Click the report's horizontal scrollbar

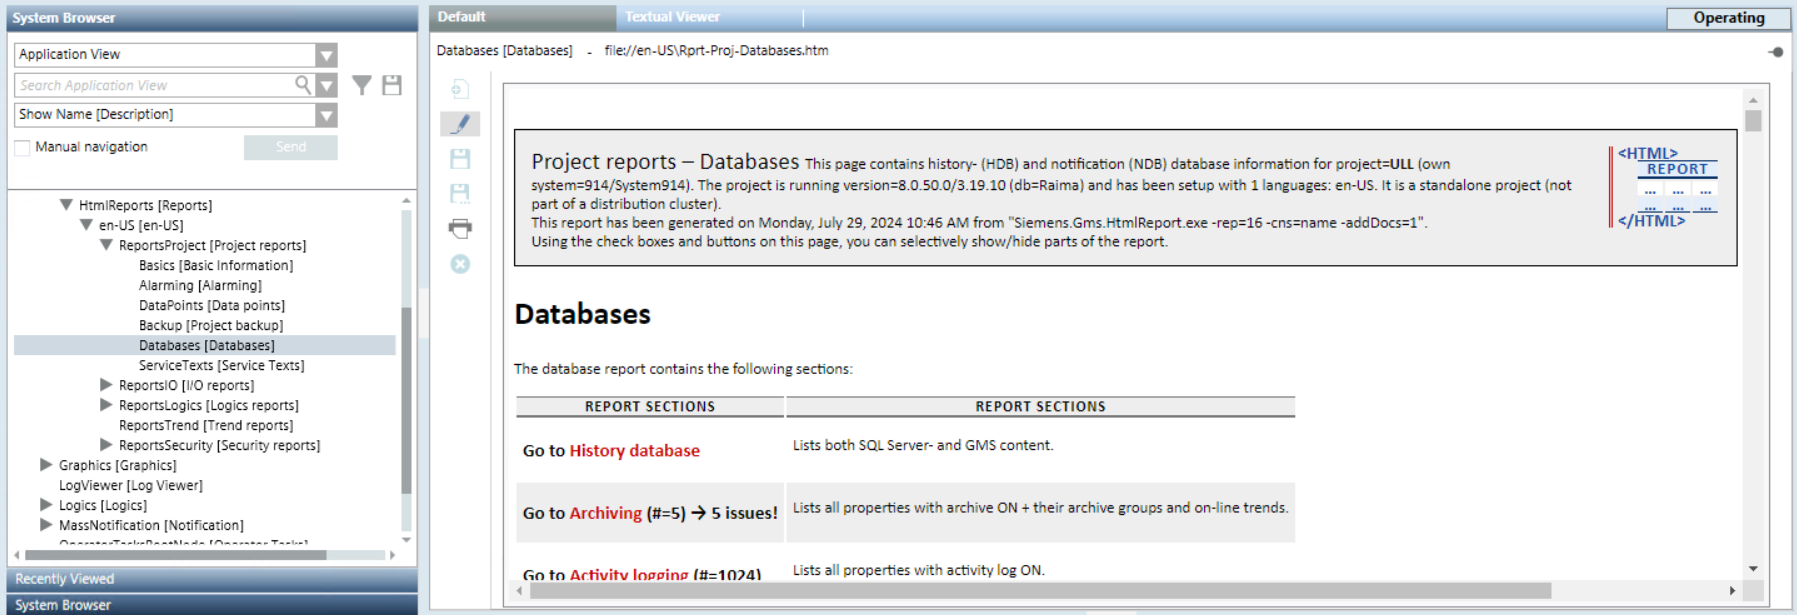(1040, 591)
